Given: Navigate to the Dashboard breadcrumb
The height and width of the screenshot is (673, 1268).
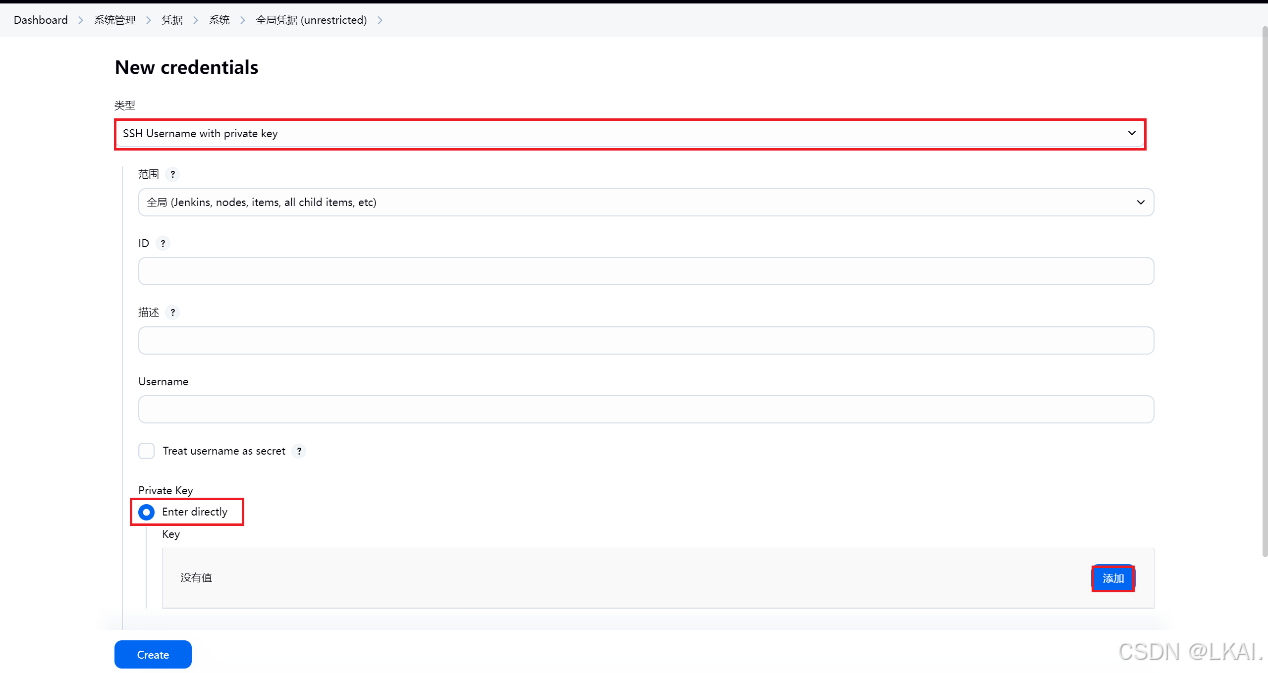Looking at the screenshot, I should pos(40,19).
